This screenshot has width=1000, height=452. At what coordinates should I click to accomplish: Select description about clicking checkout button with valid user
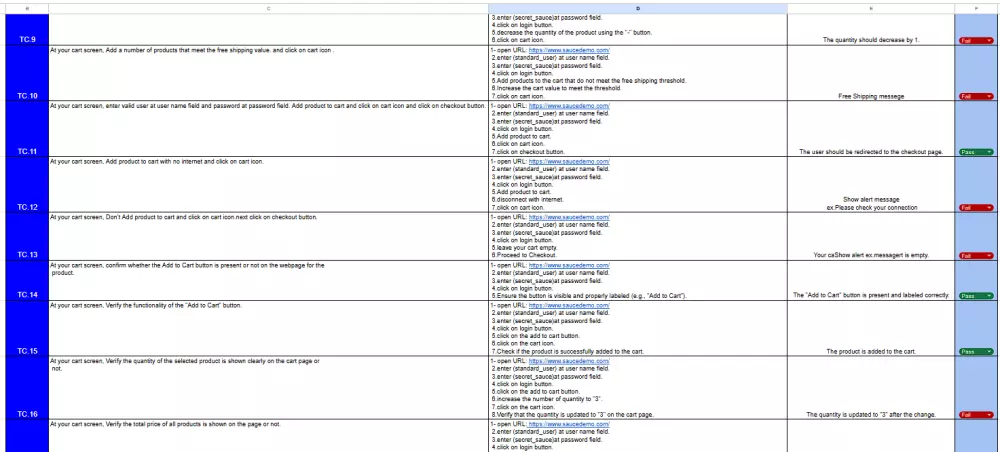coord(268,129)
